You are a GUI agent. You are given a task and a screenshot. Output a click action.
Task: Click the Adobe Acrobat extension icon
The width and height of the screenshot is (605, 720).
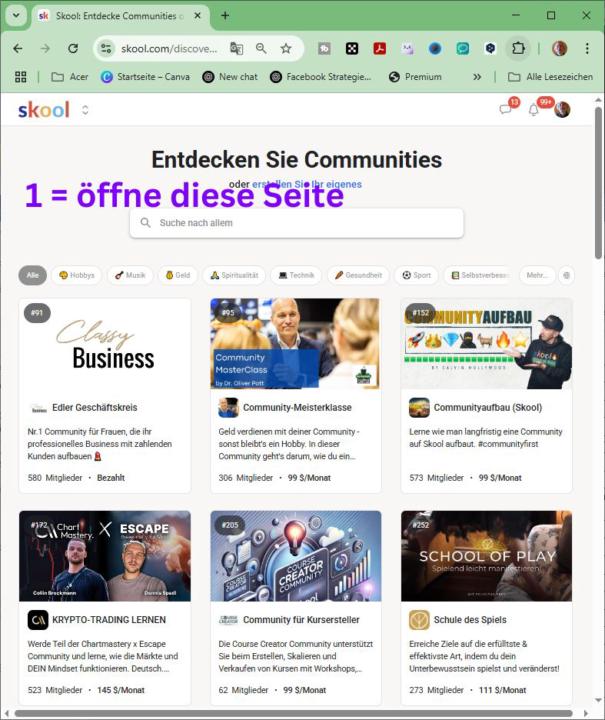[x=380, y=48]
